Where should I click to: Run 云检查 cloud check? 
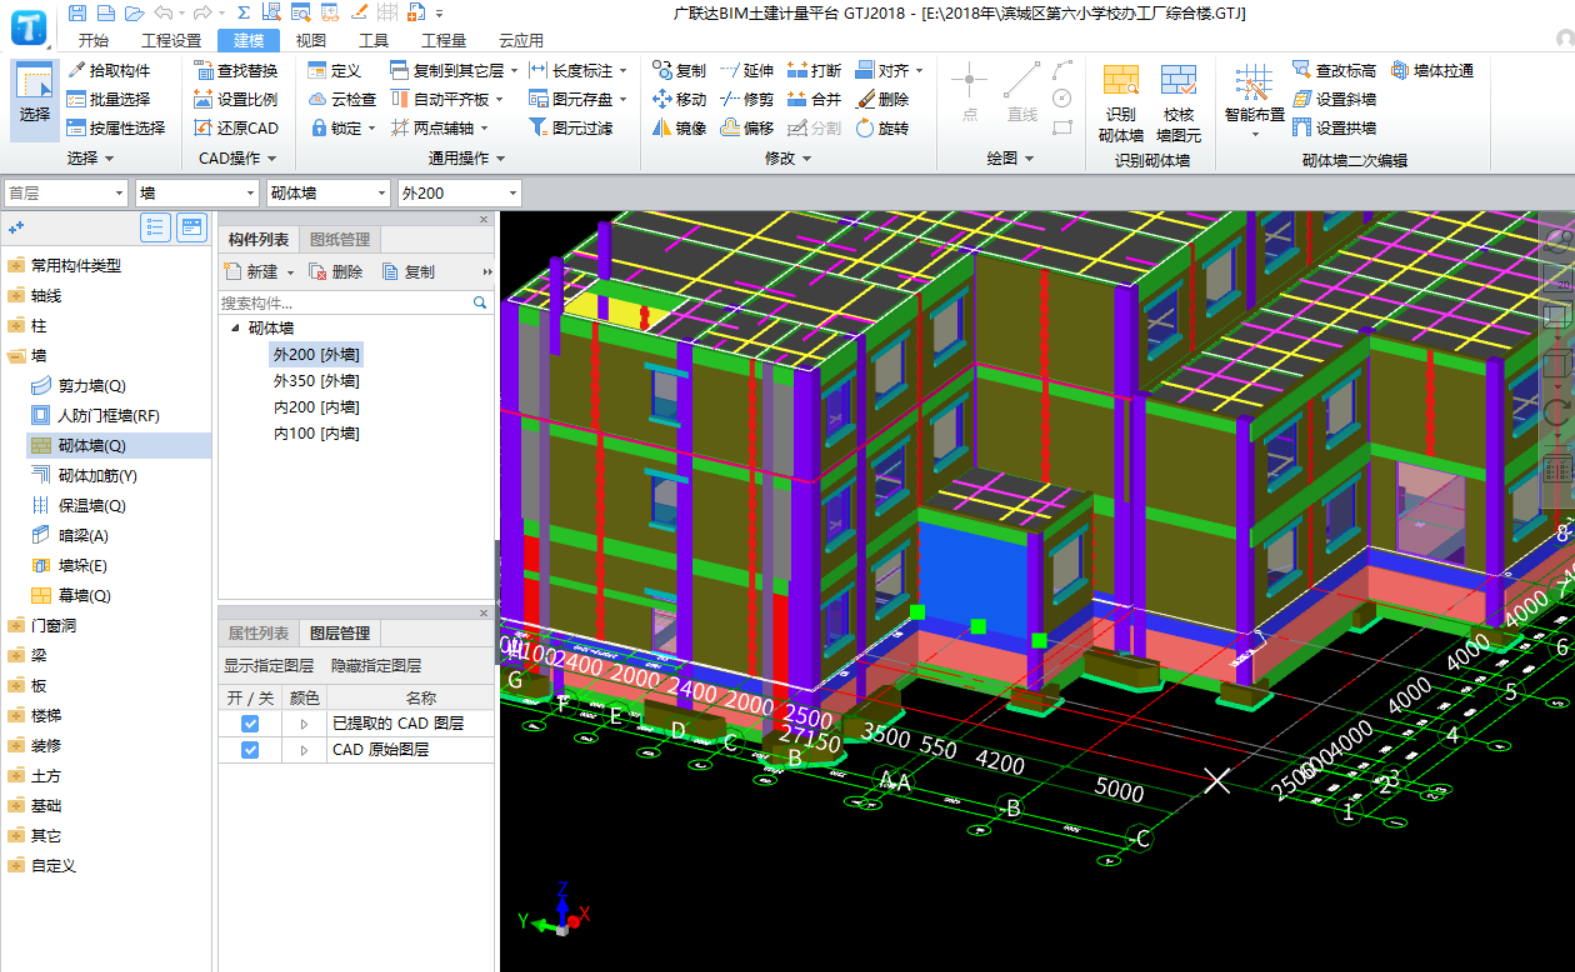point(342,99)
